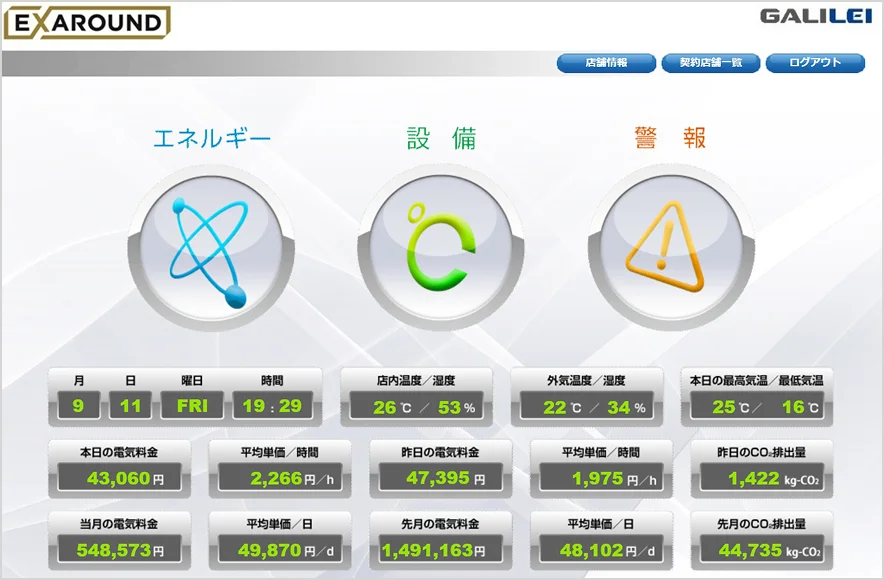Image resolution: width=884 pixels, height=580 pixels.
Task: Click hourly average 1,975円/h value
Action: click(x=602, y=478)
